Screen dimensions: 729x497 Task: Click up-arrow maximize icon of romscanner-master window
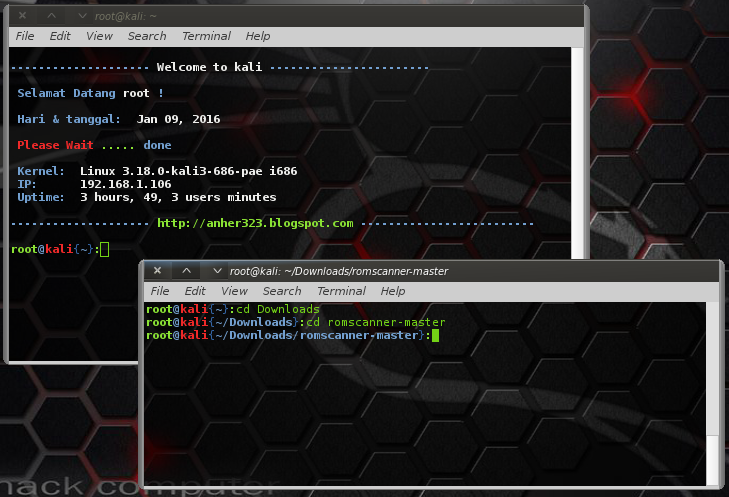coord(186,271)
